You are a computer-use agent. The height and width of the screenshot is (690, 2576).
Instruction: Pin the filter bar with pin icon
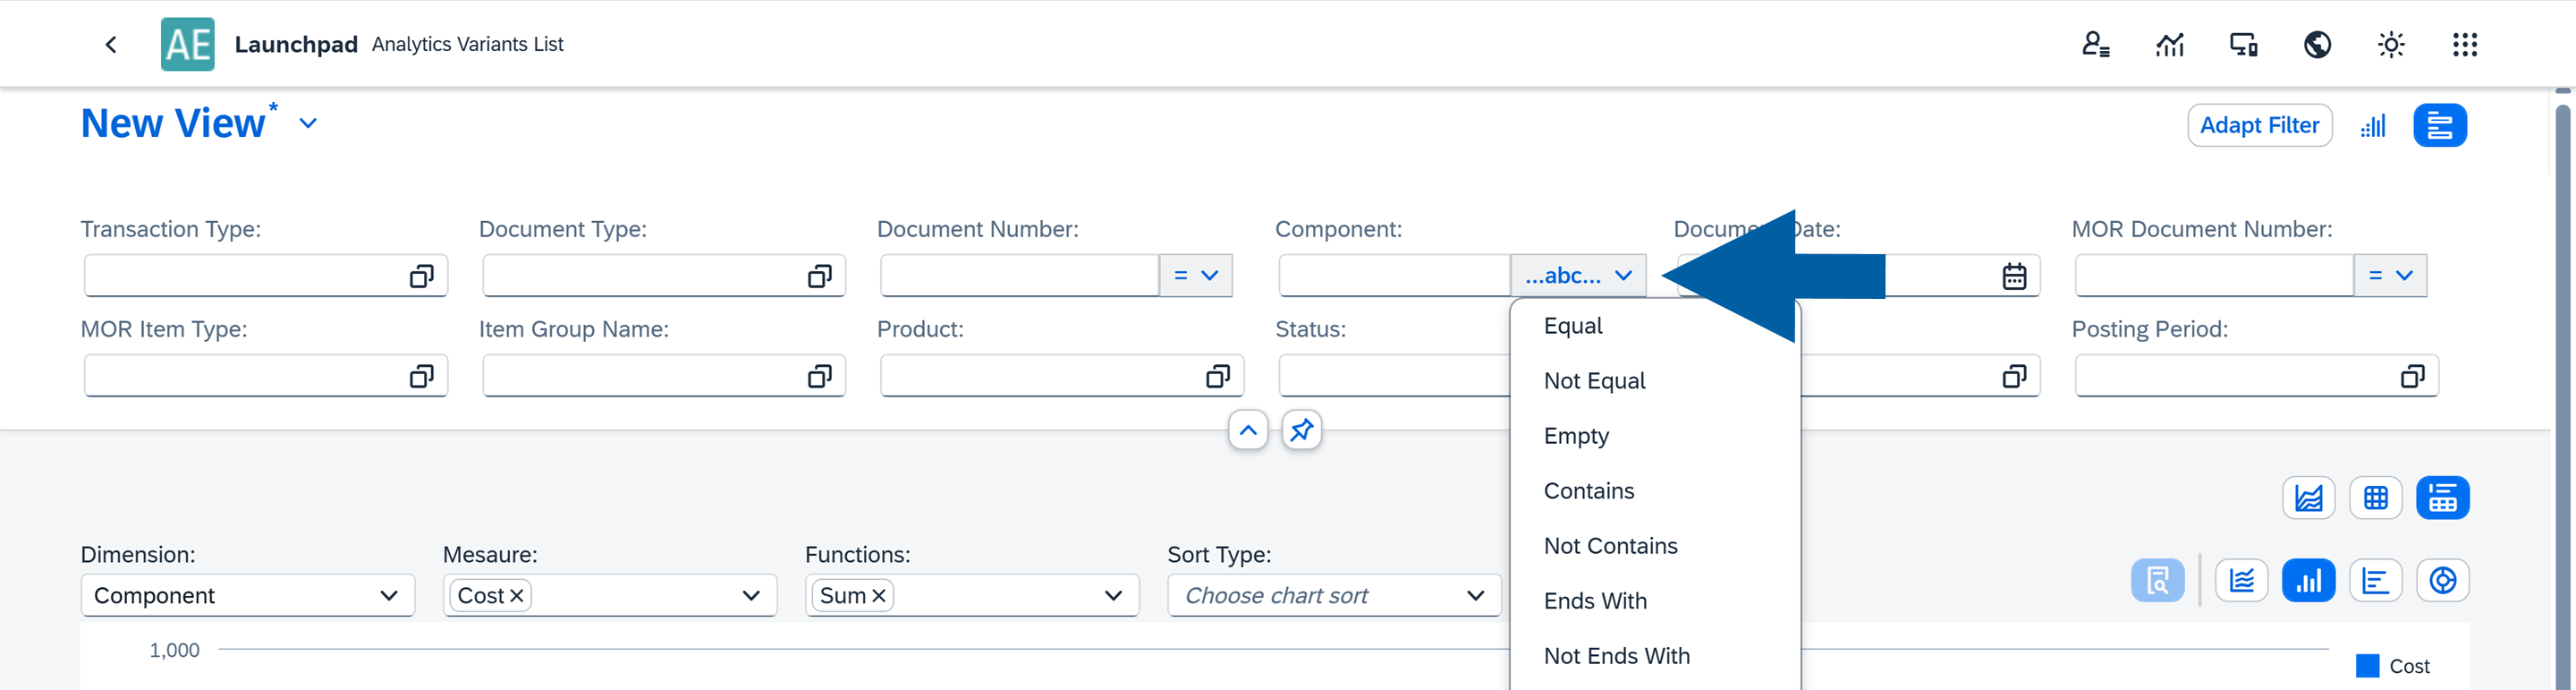coord(1301,430)
